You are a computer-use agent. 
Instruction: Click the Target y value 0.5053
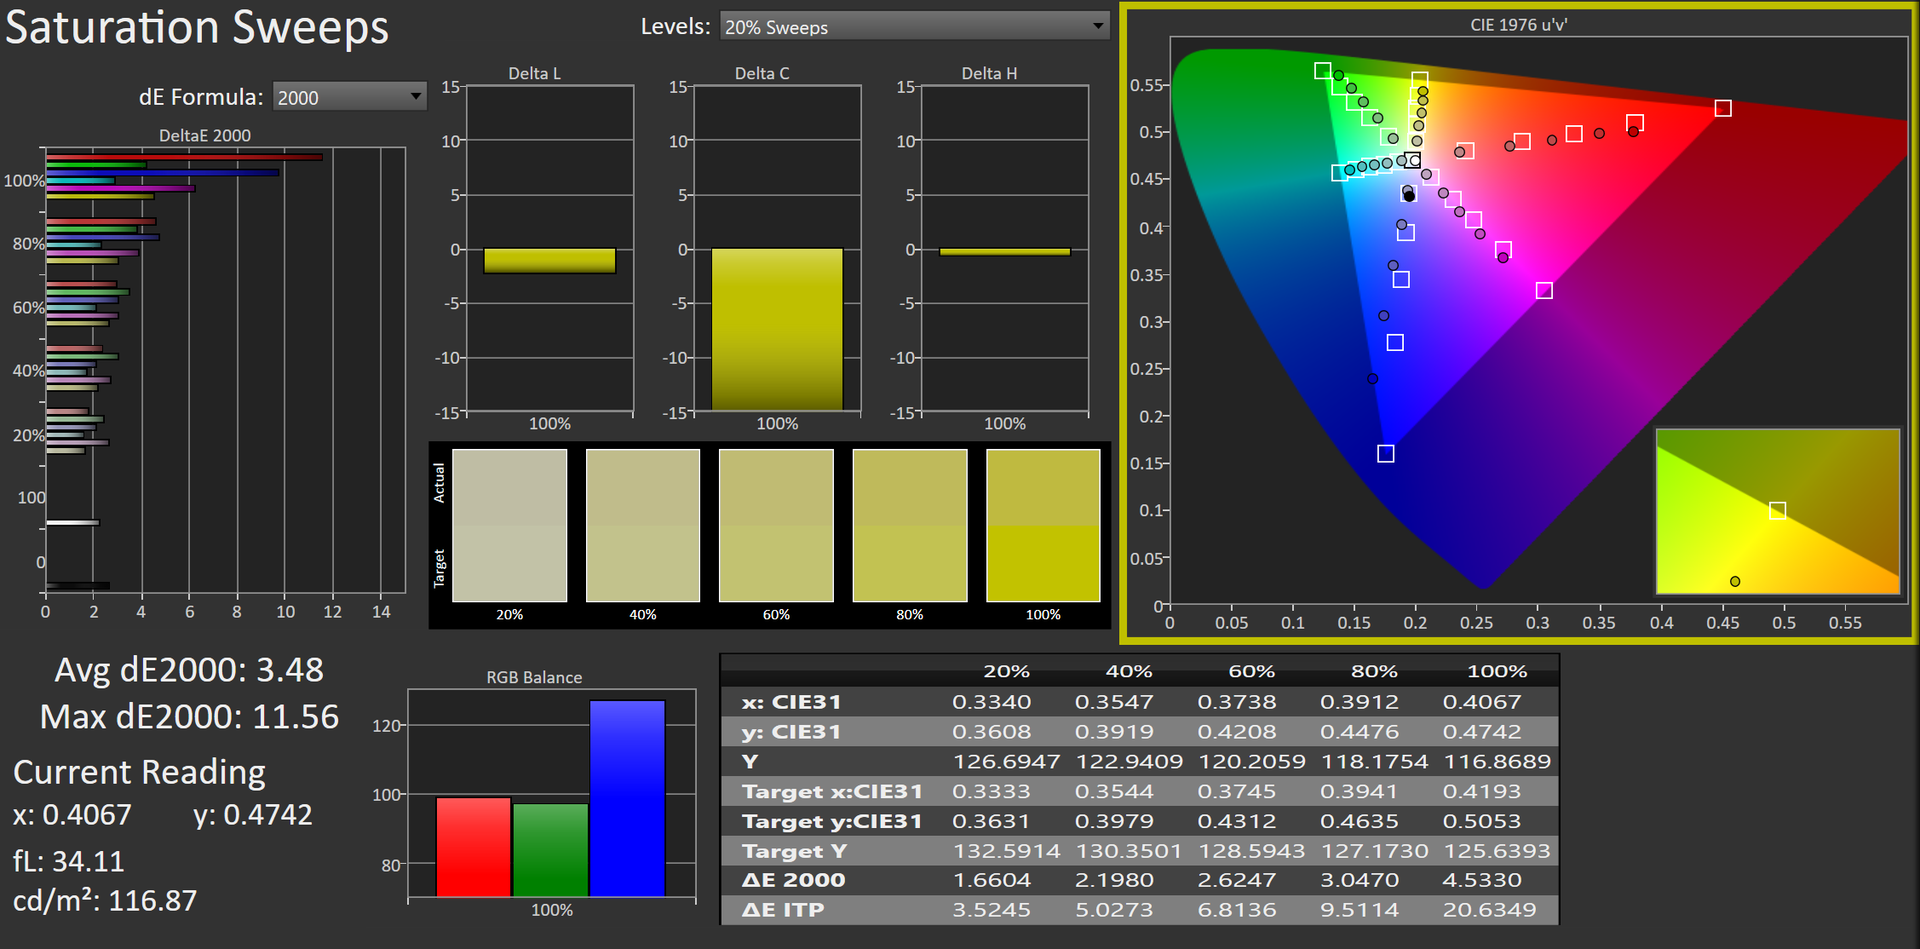coord(1482,821)
